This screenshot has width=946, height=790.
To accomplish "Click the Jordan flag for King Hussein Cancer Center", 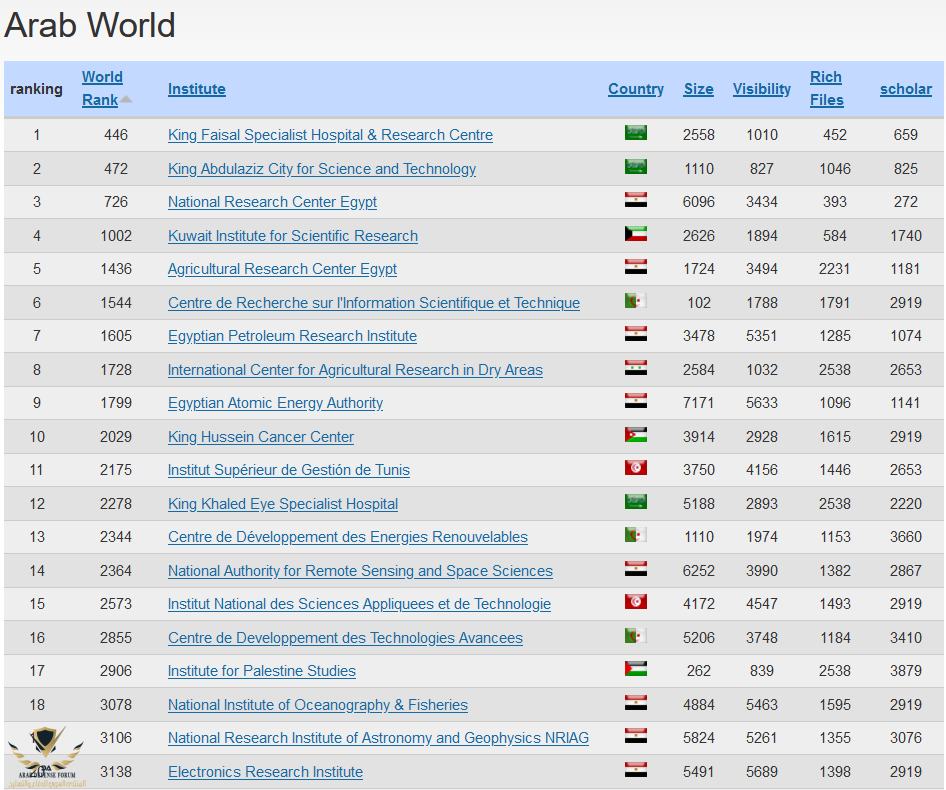I will point(636,434).
